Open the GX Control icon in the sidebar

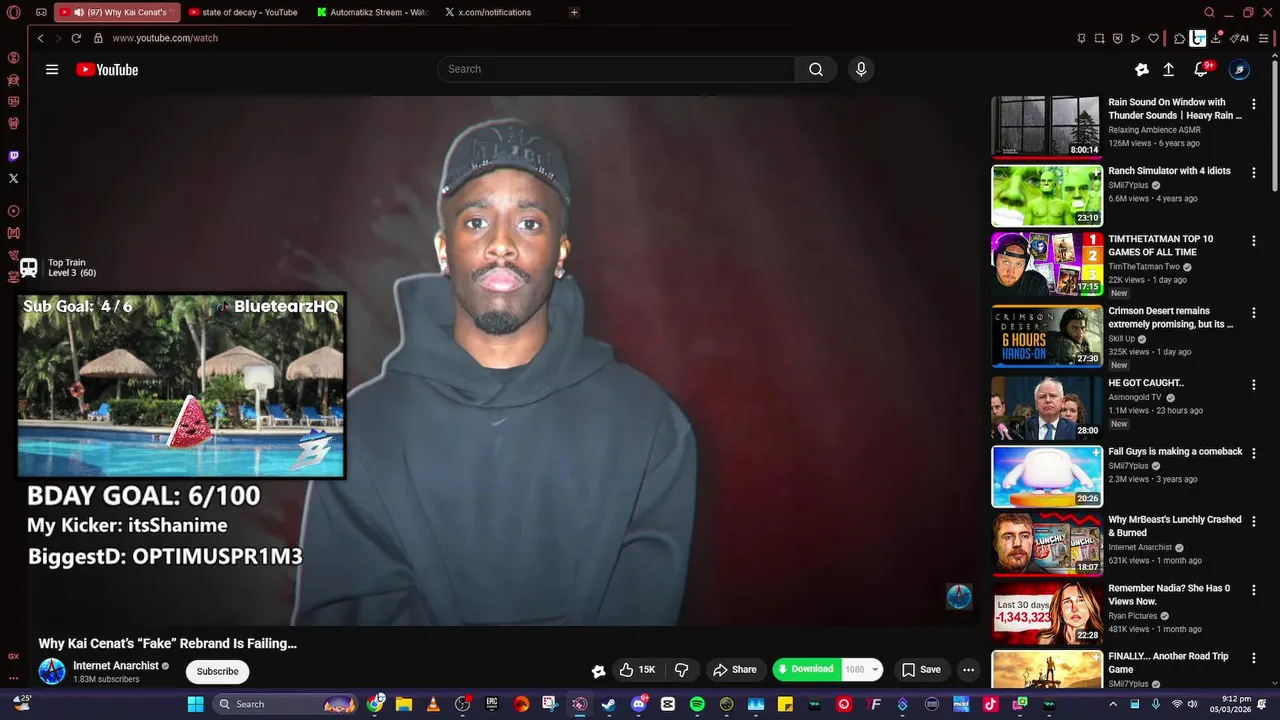click(x=13, y=656)
